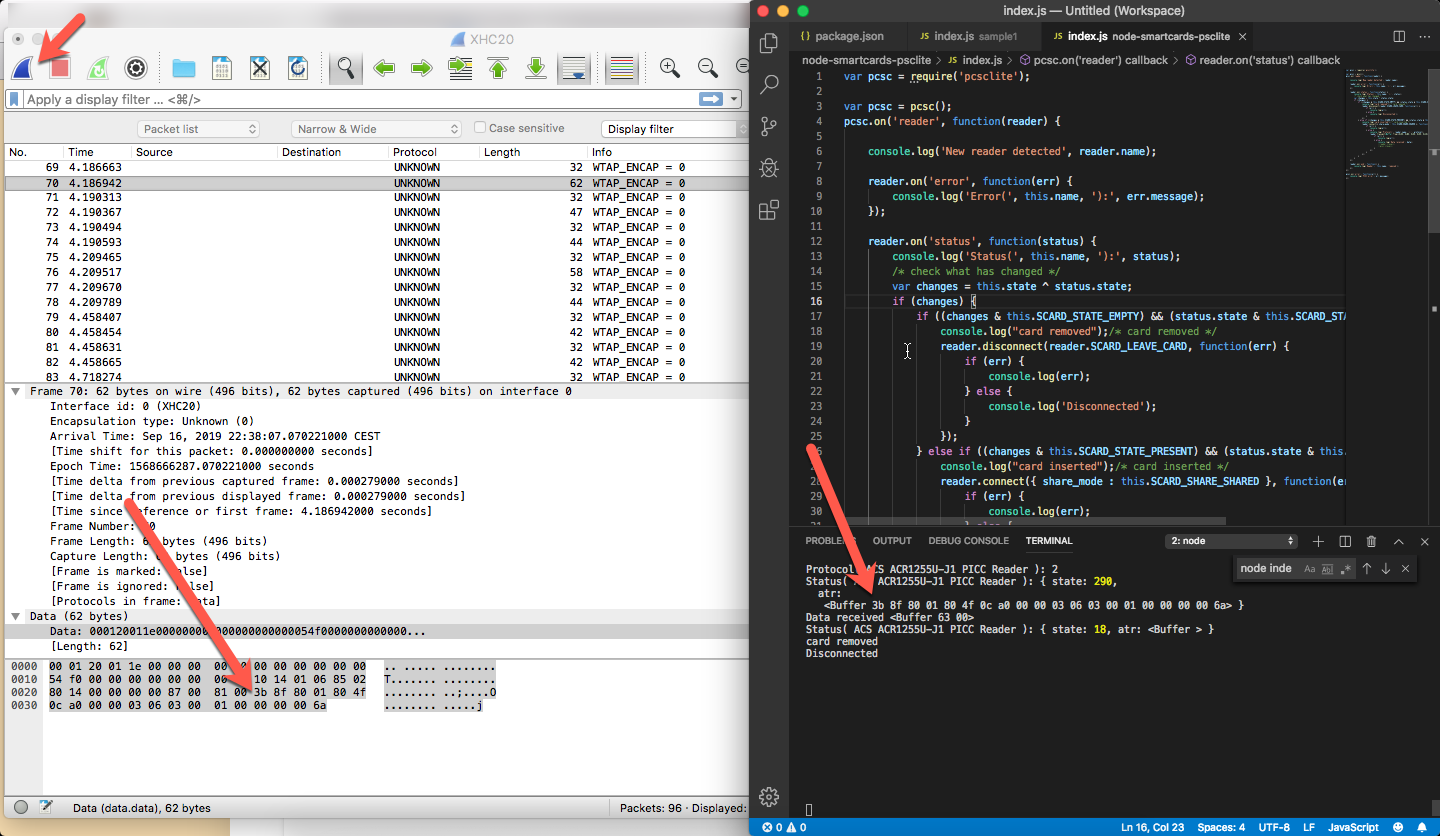This screenshot has height=836, width=1440.
Task: Open the DEBUG CONSOLE panel tab
Action: pyautogui.click(x=969, y=541)
